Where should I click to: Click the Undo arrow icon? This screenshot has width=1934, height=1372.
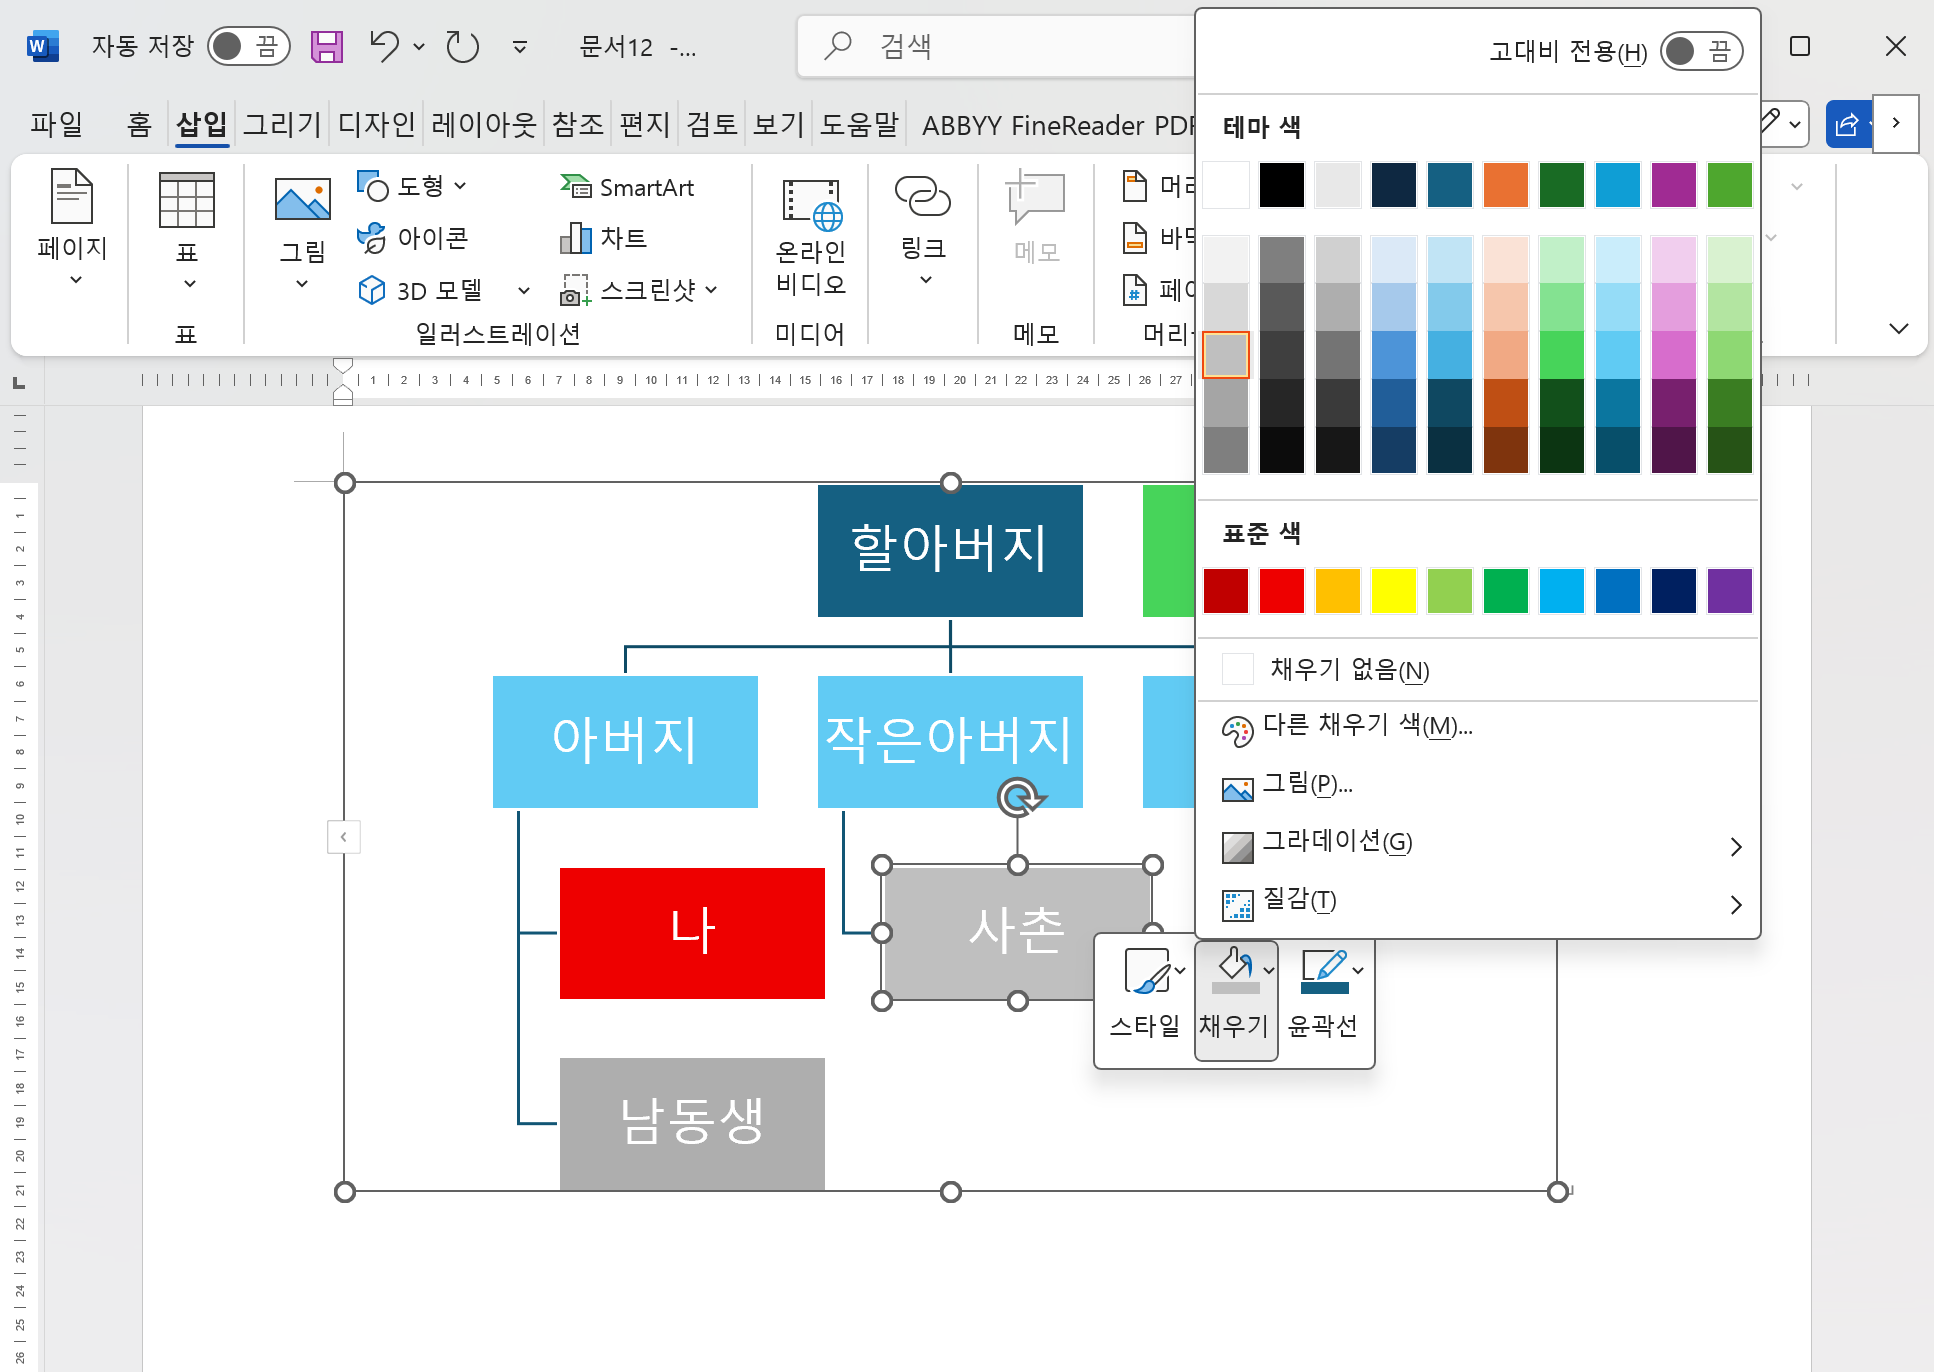click(x=384, y=46)
